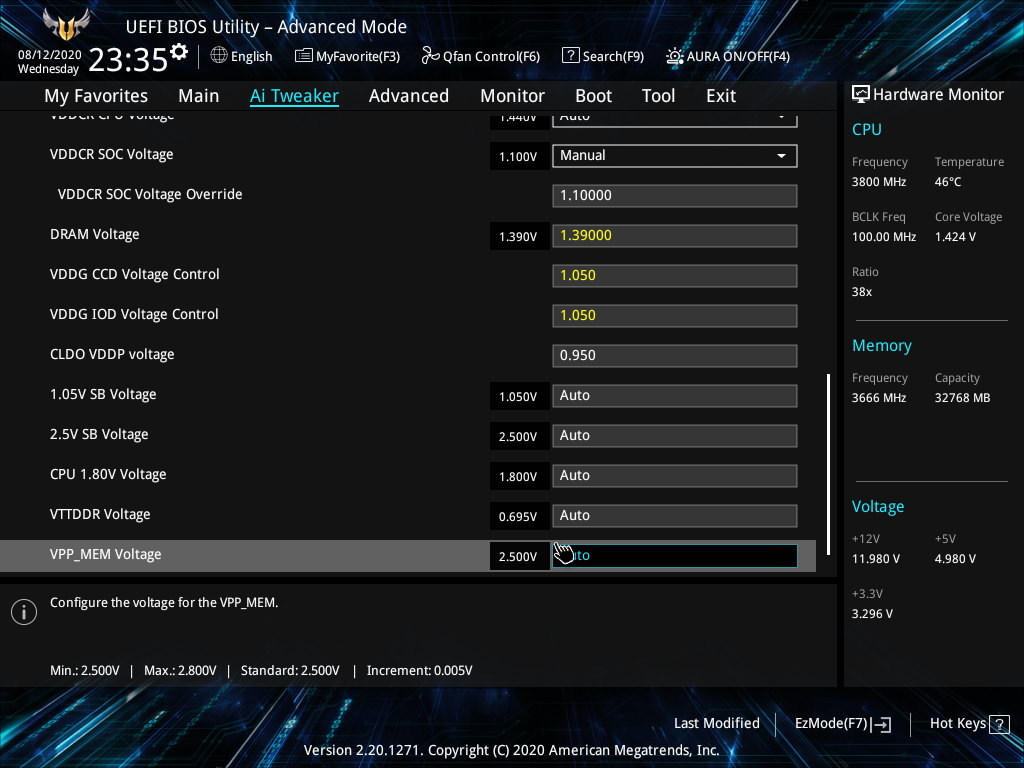This screenshot has width=1024, height=768.
Task: Click the settings list scrollbar
Action: pyautogui.click(x=829, y=464)
